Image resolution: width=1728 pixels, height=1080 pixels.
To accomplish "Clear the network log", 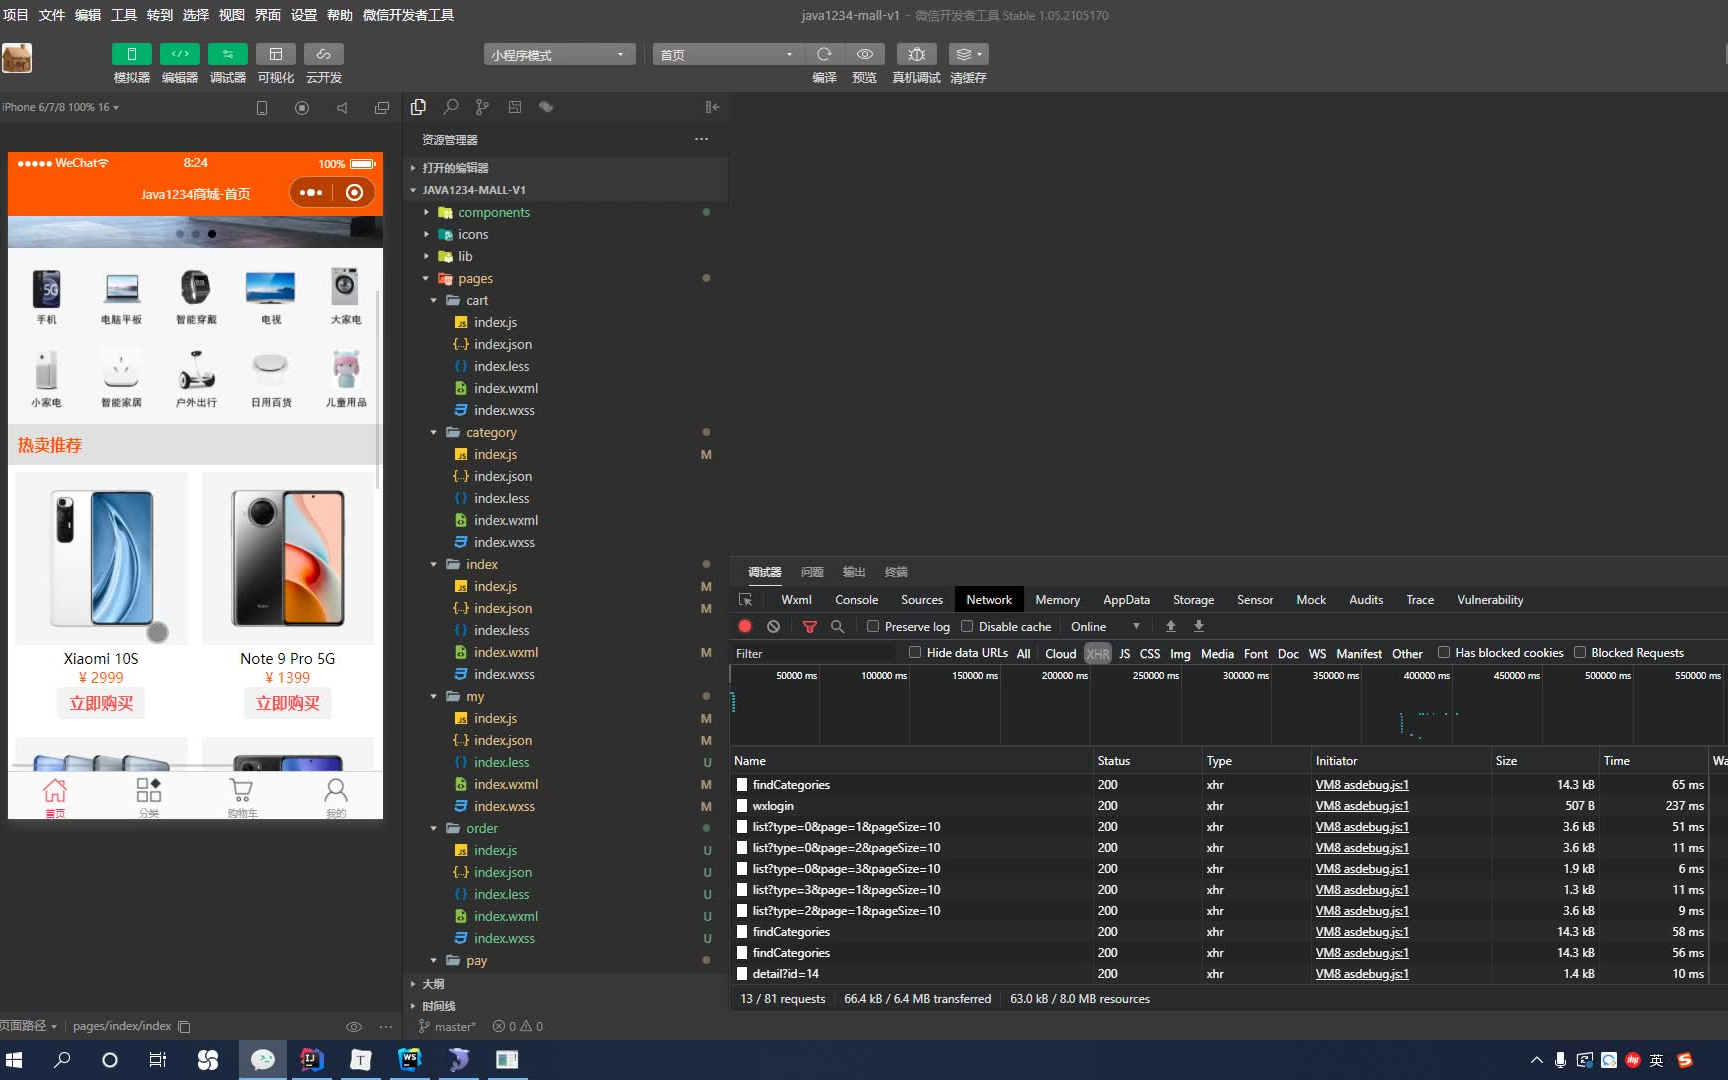I will pyautogui.click(x=773, y=626).
